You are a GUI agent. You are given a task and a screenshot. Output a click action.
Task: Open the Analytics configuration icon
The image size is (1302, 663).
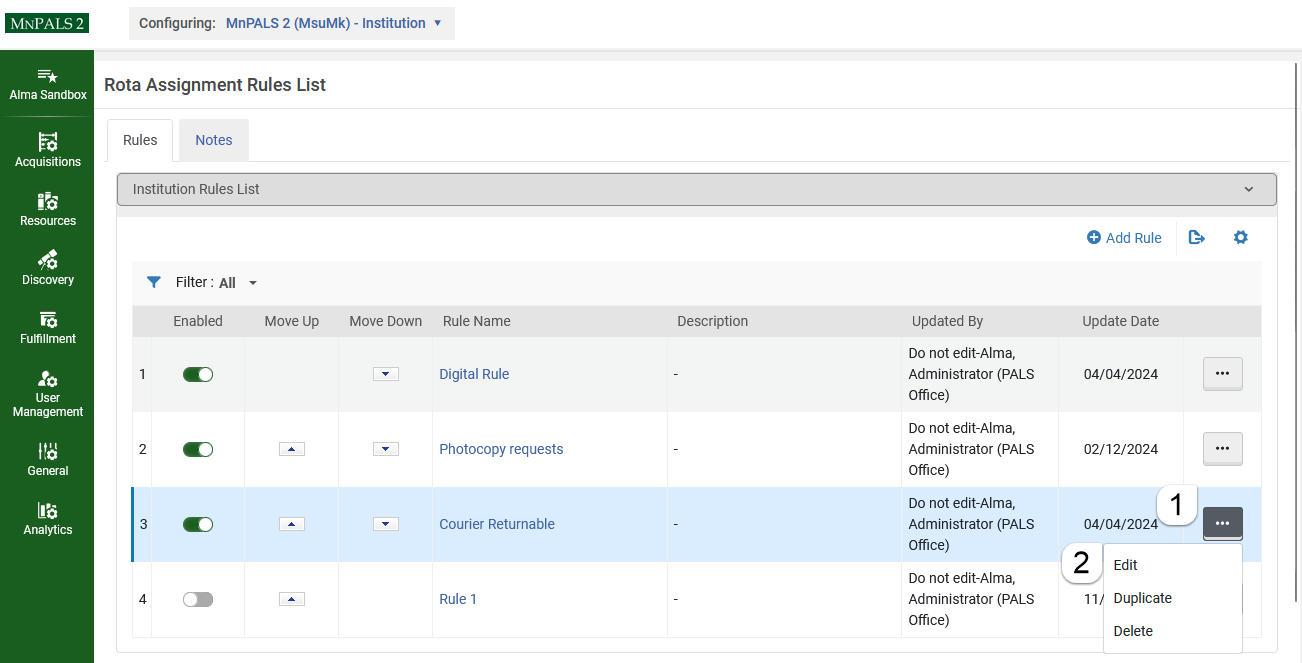(47, 511)
